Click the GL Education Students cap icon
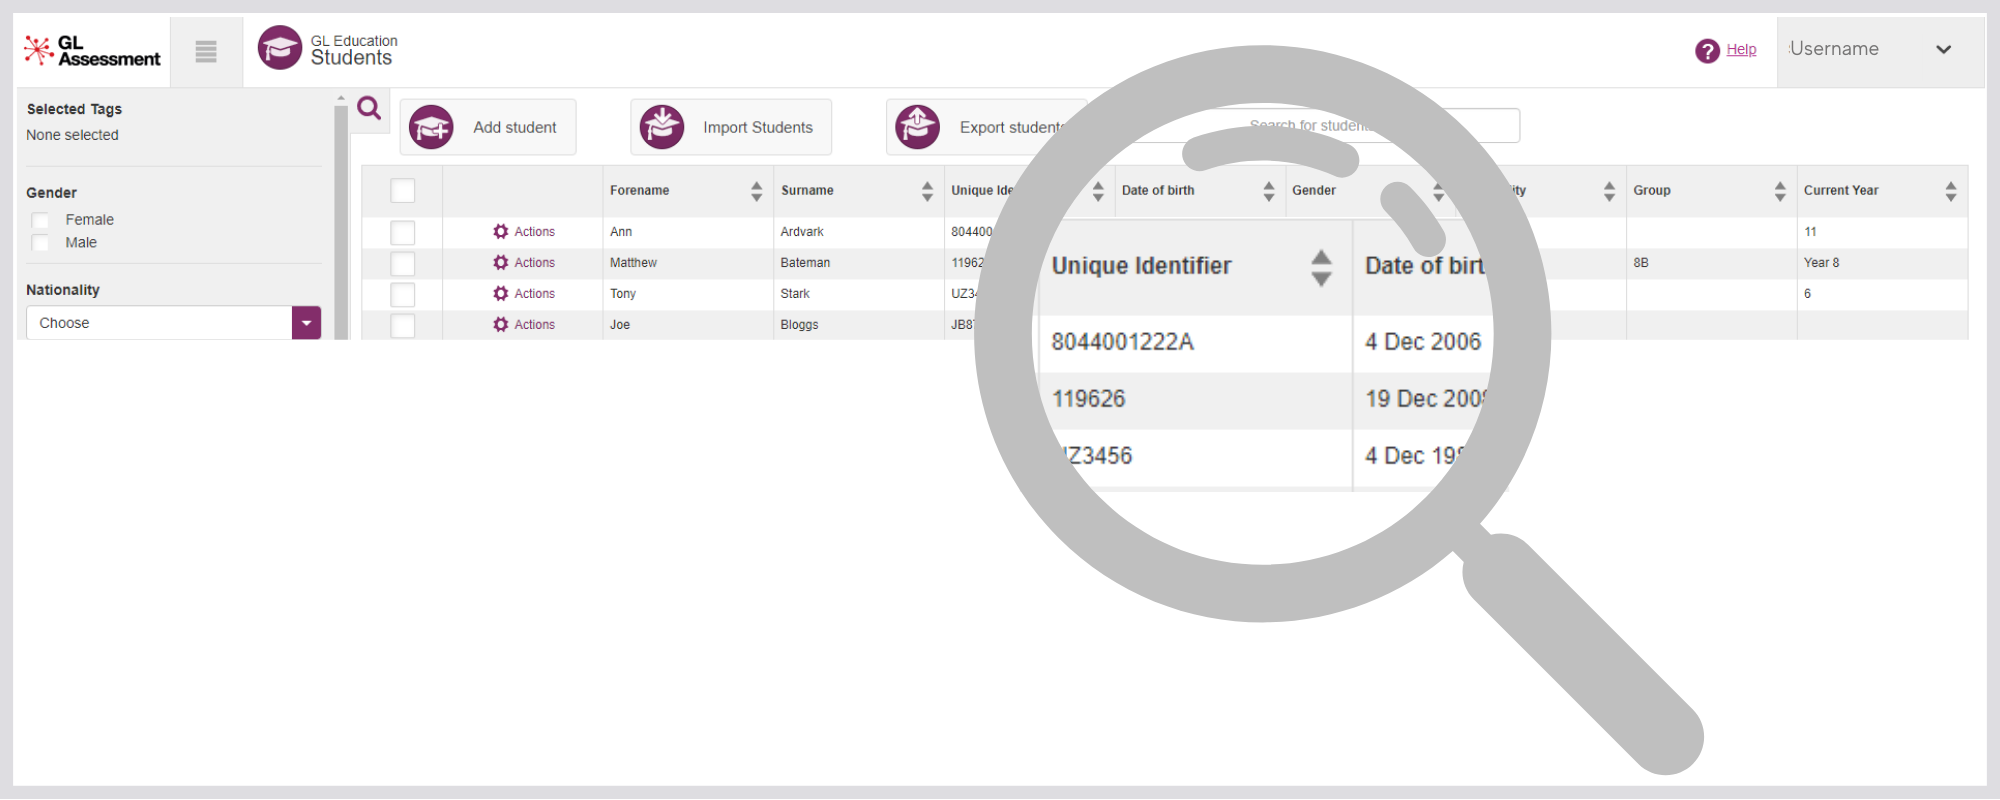This screenshot has width=2000, height=800. click(280, 48)
